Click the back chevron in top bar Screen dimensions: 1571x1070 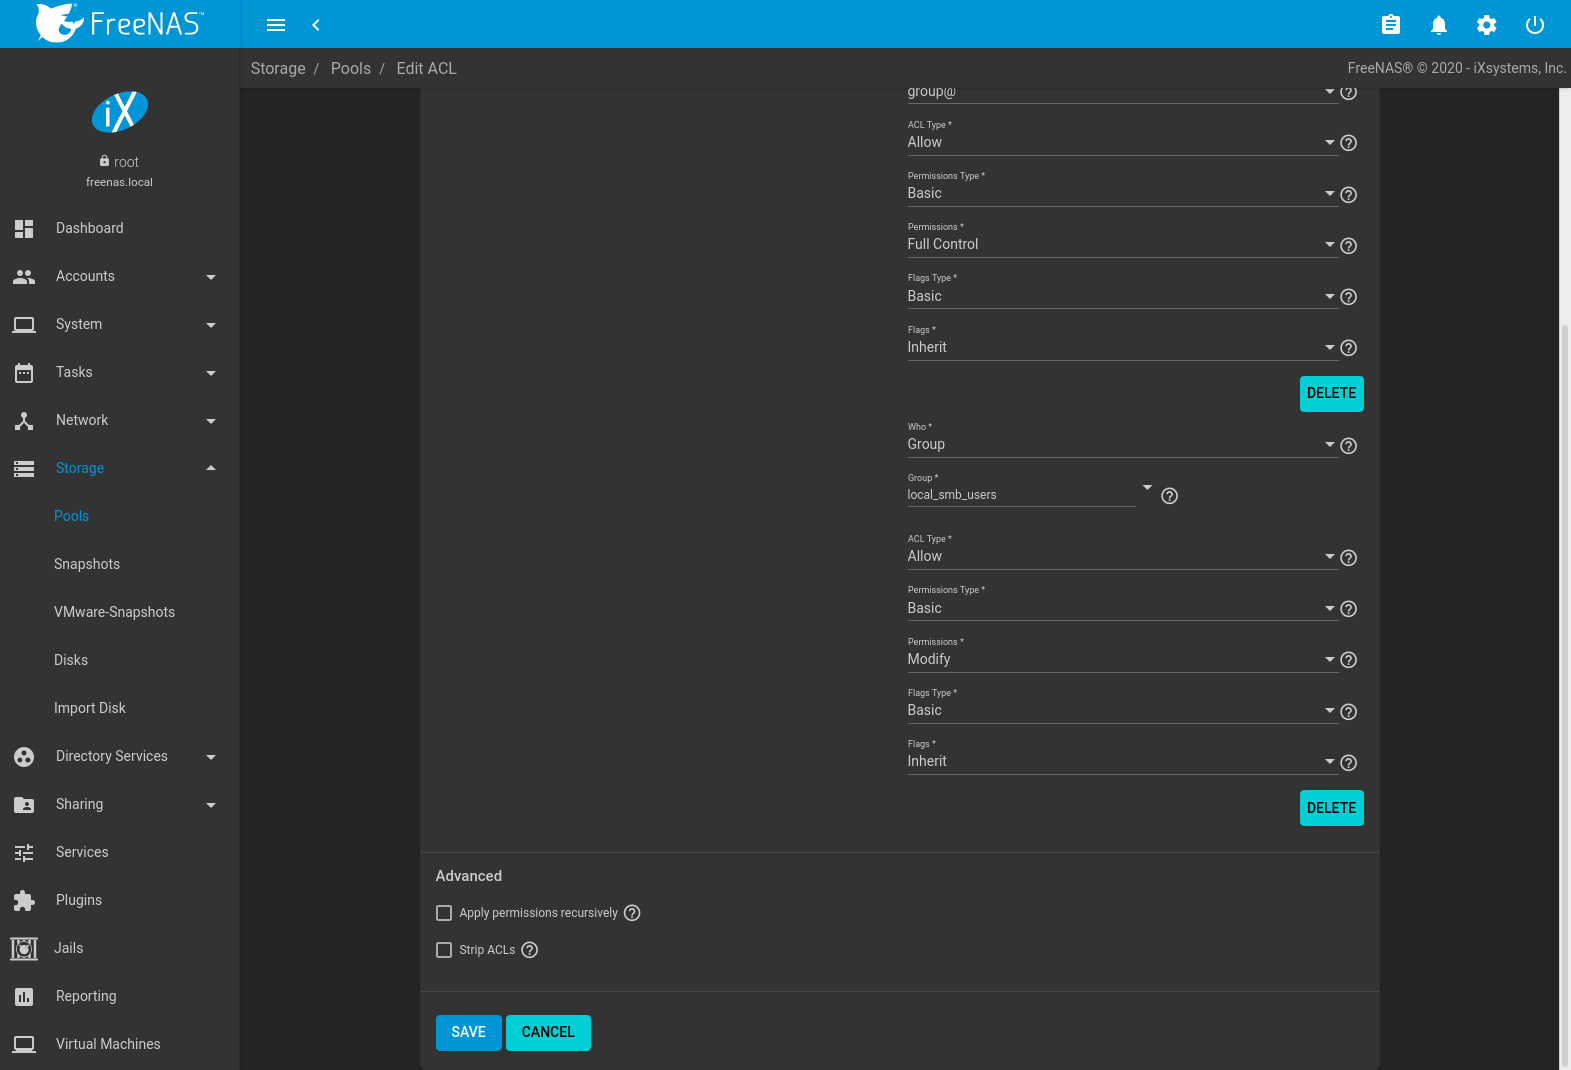(316, 25)
